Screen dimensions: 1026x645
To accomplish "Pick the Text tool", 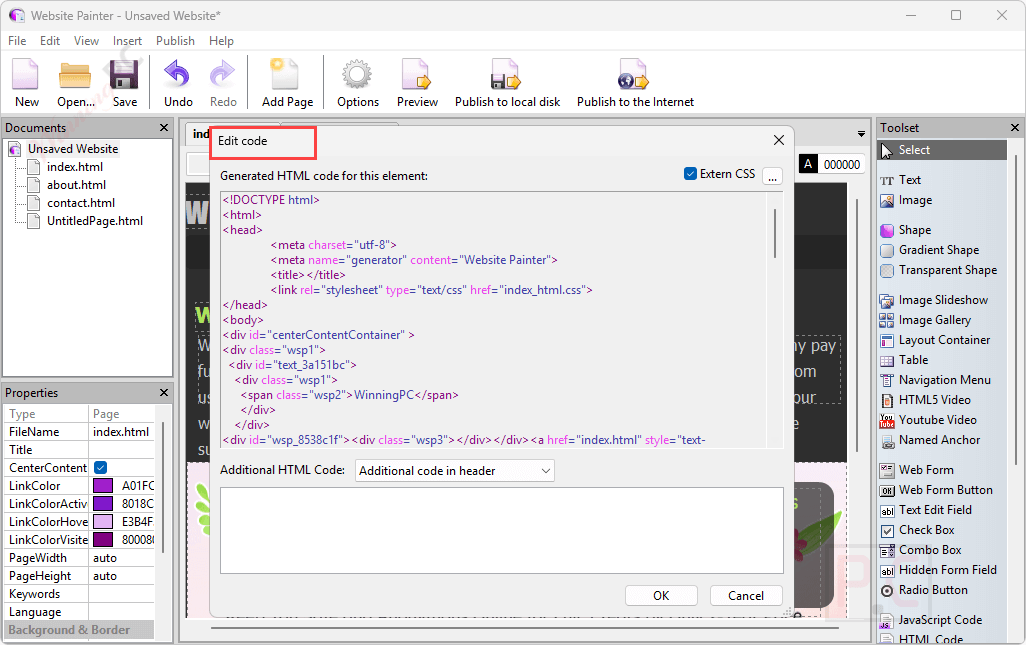I will point(900,180).
